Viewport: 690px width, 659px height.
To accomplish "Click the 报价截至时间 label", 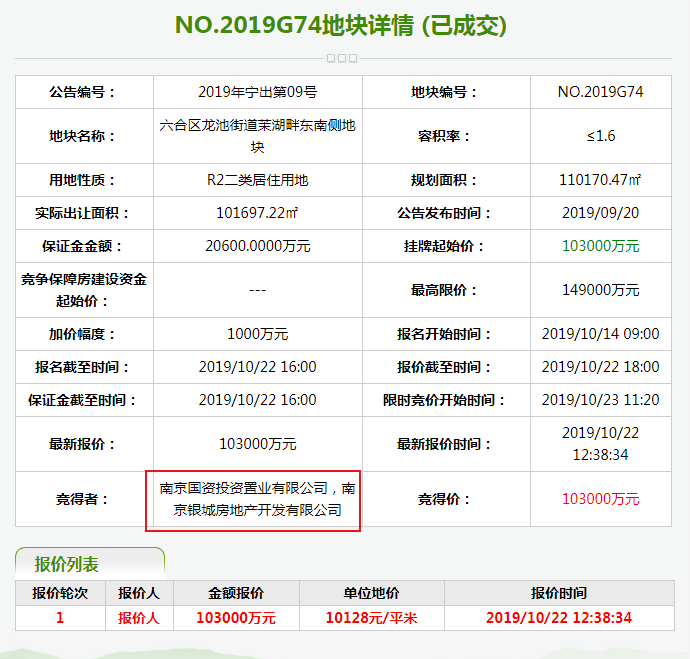I will 443,367.
